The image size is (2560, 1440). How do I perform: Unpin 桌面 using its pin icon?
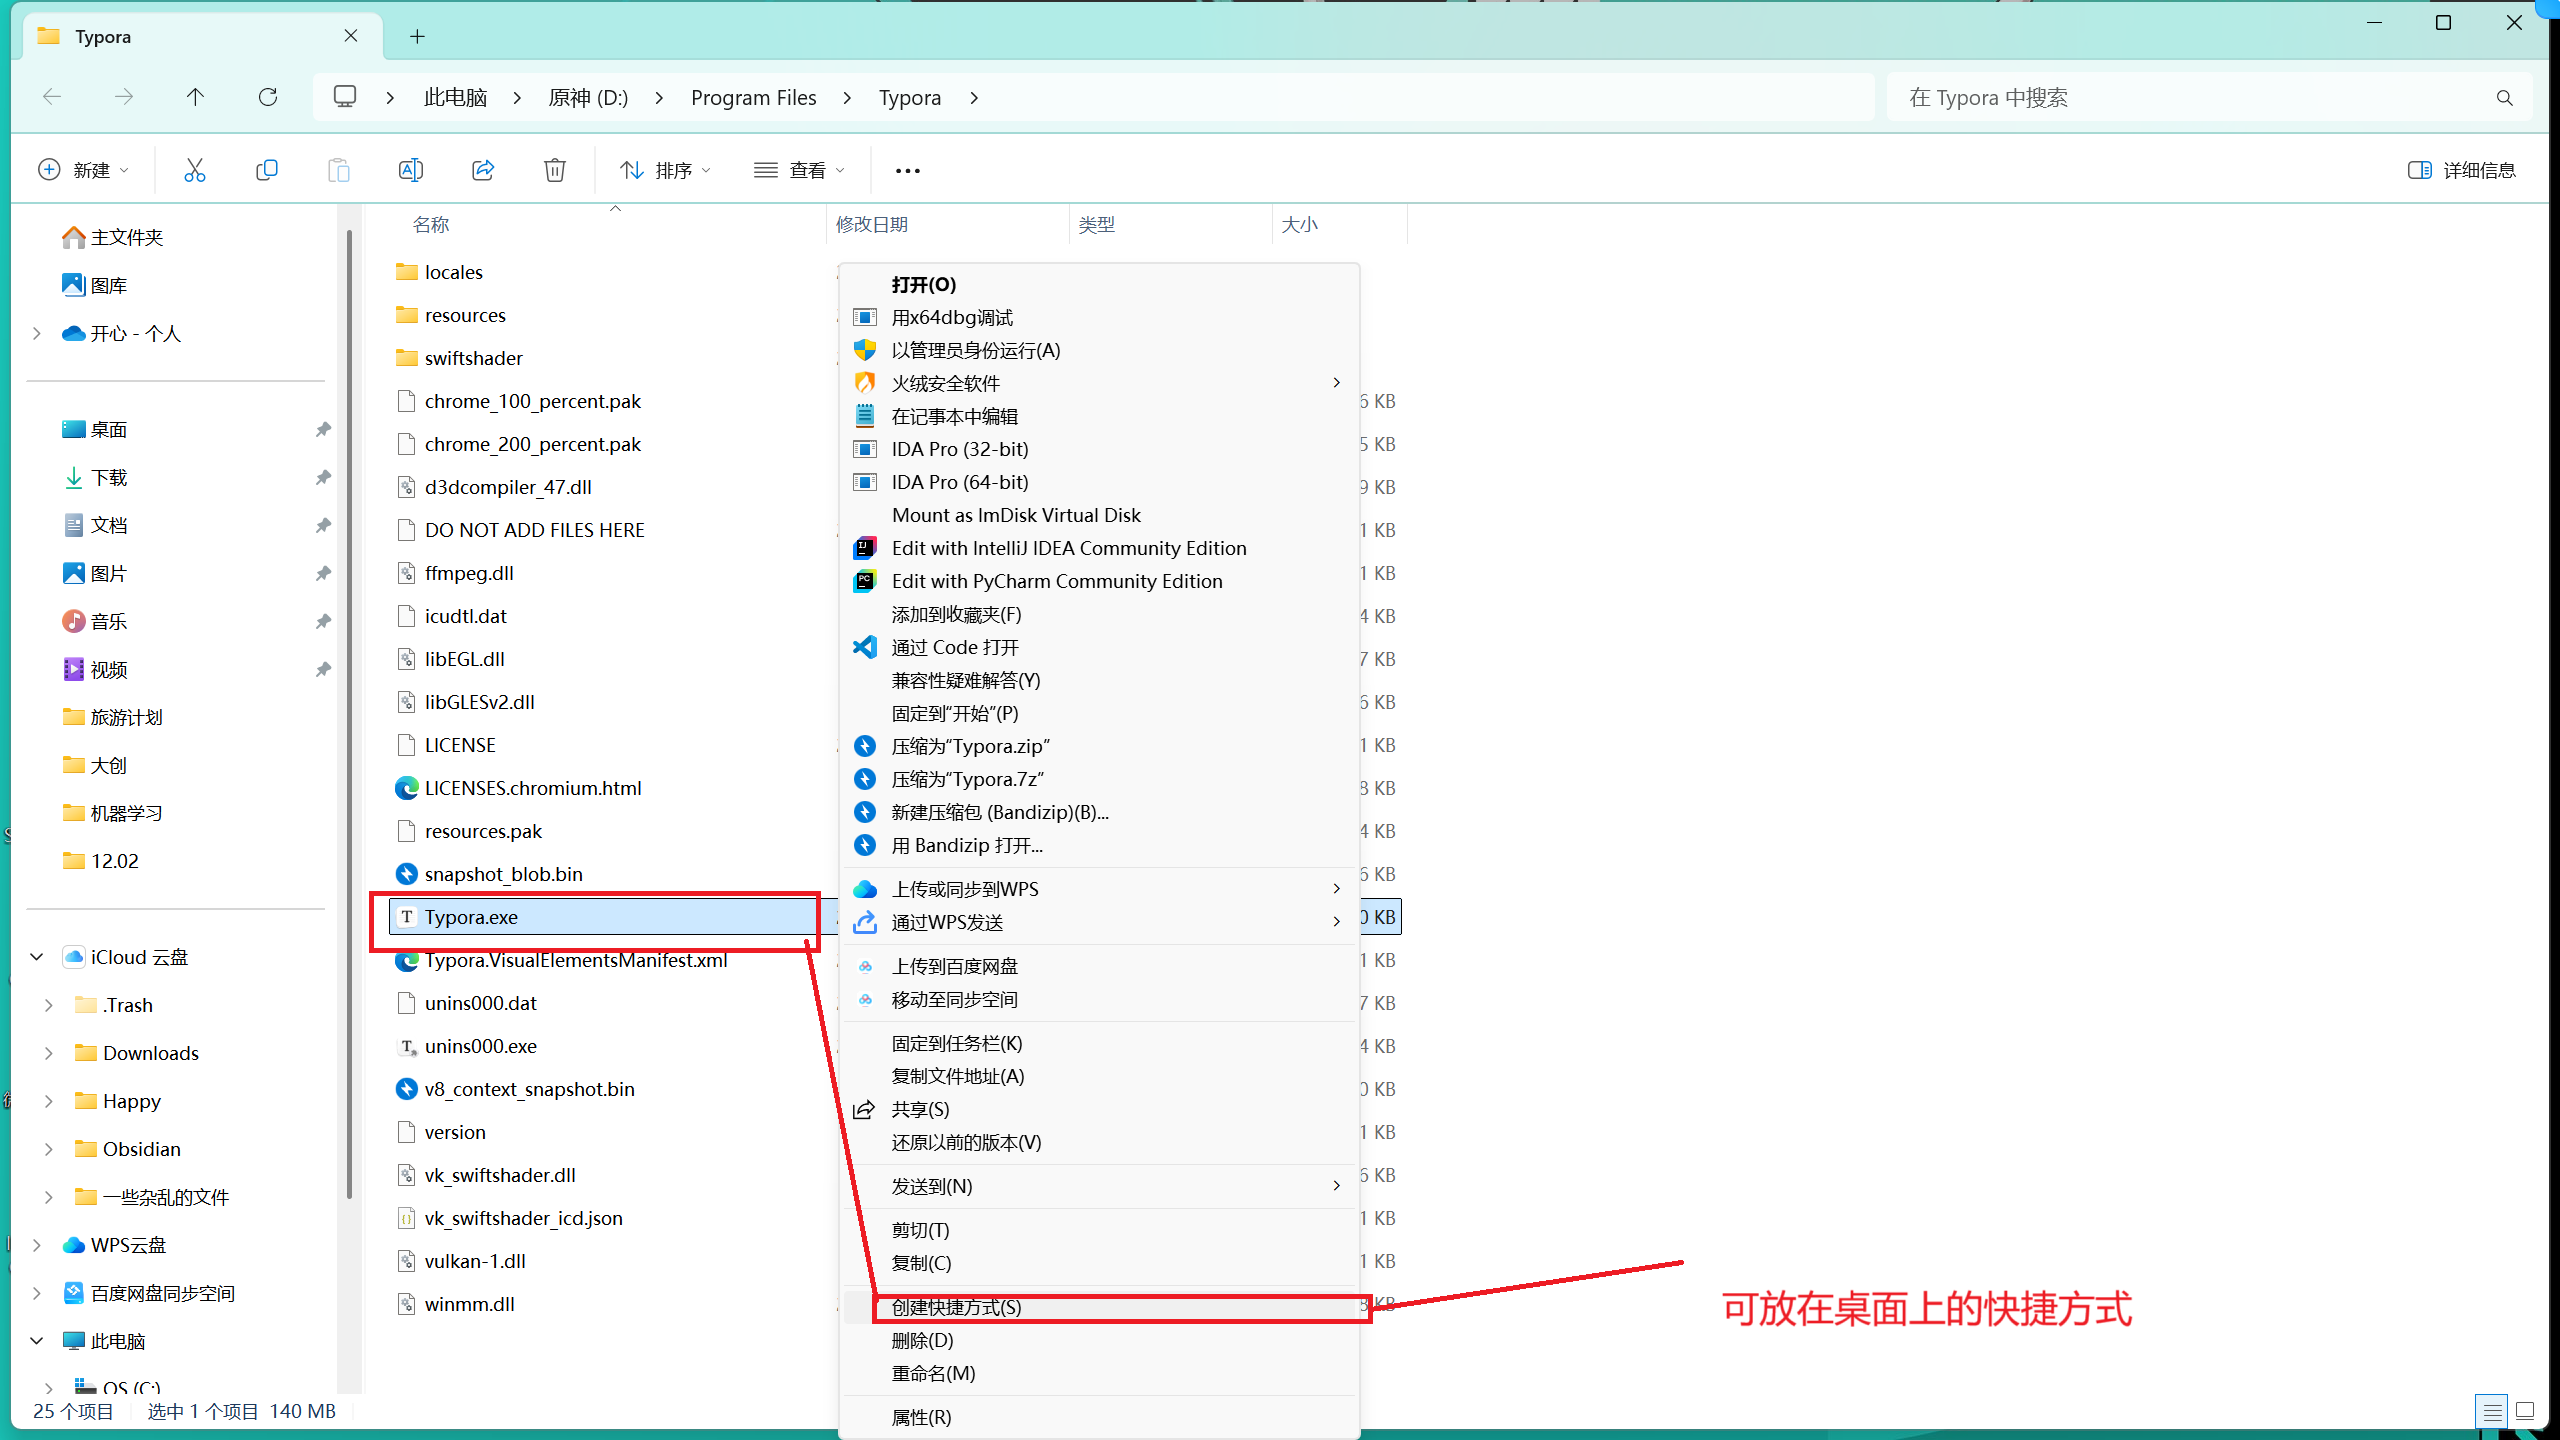pos(323,429)
